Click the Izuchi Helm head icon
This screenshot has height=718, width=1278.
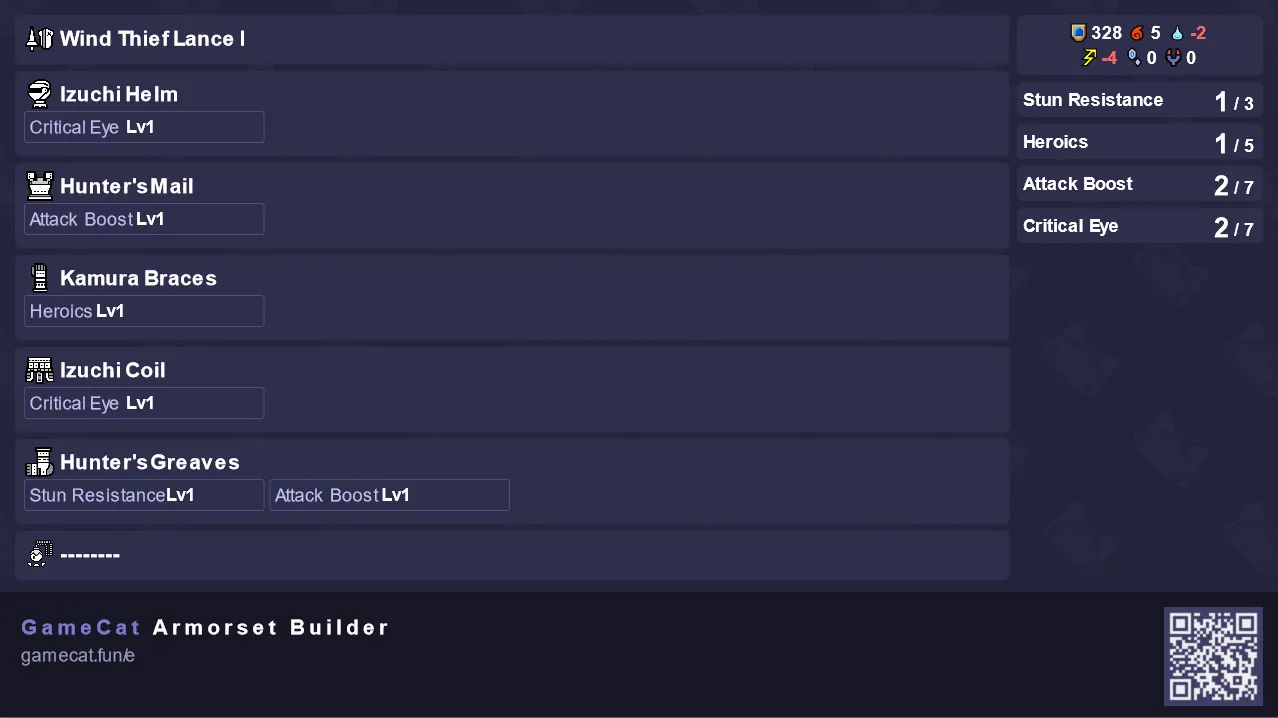click(39, 94)
